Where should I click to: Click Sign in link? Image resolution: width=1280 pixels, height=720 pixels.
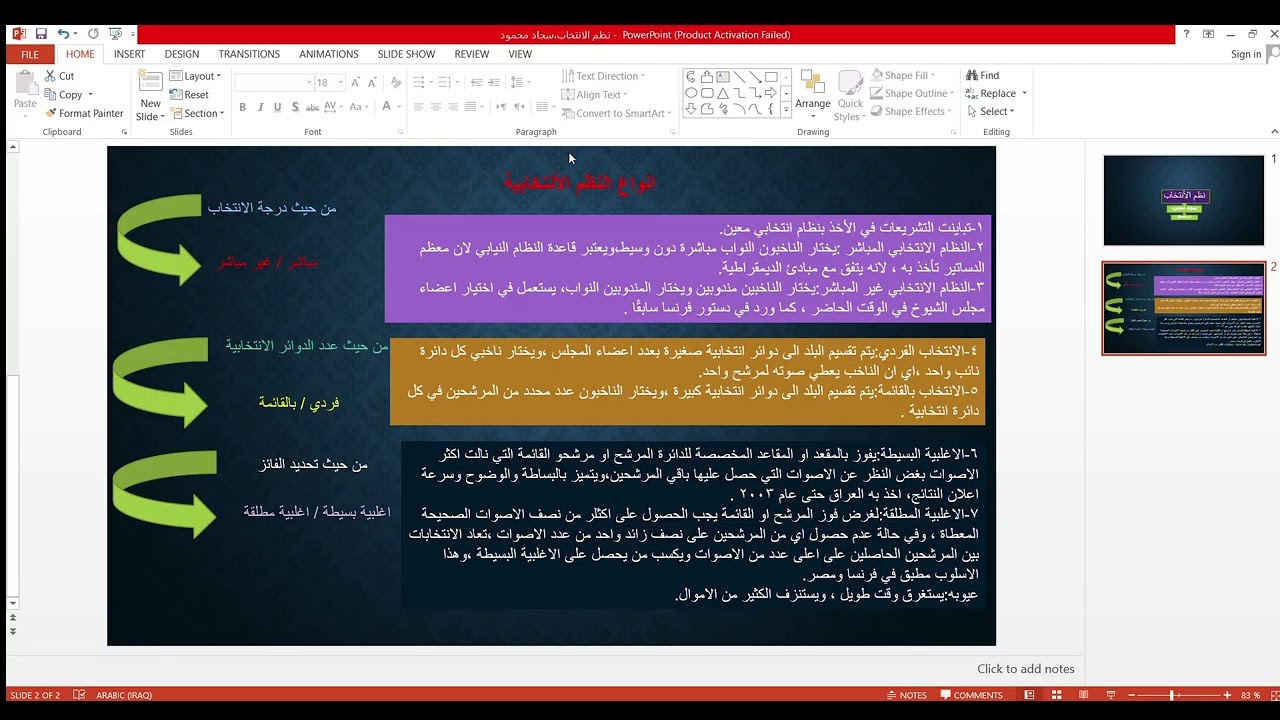[x=1246, y=54]
